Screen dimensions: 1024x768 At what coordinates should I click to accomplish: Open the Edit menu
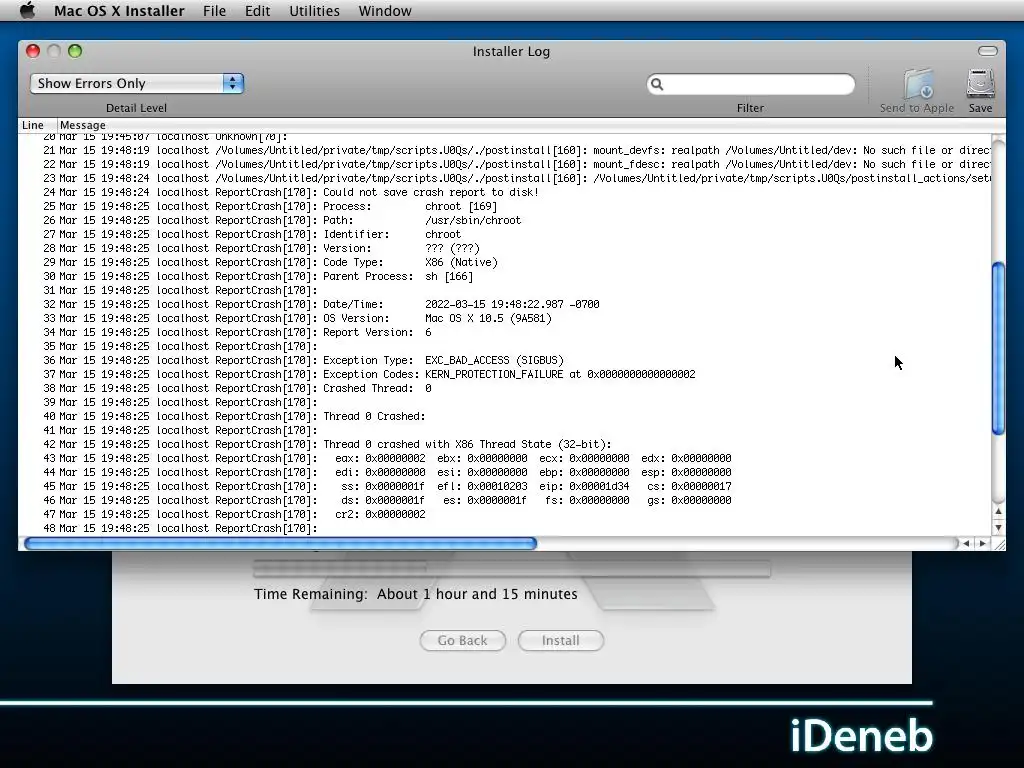(257, 11)
